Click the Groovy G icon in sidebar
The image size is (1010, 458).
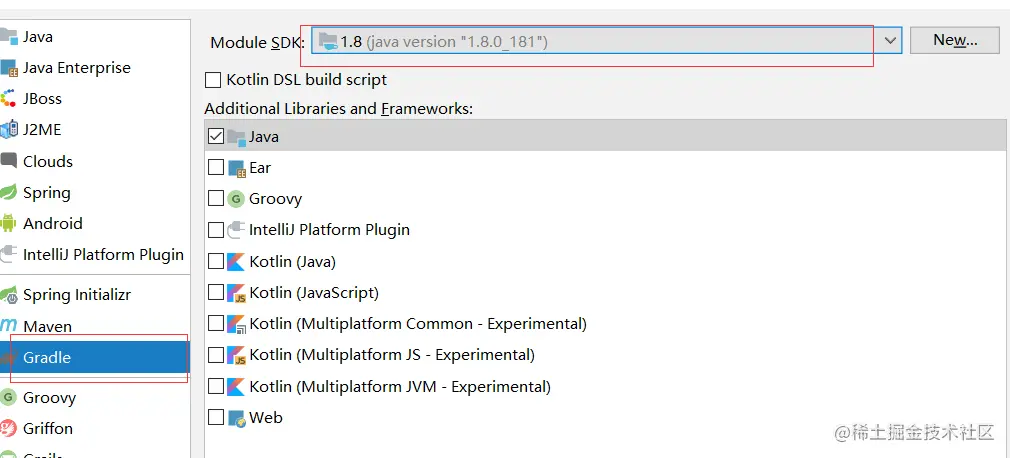(x=8, y=397)
